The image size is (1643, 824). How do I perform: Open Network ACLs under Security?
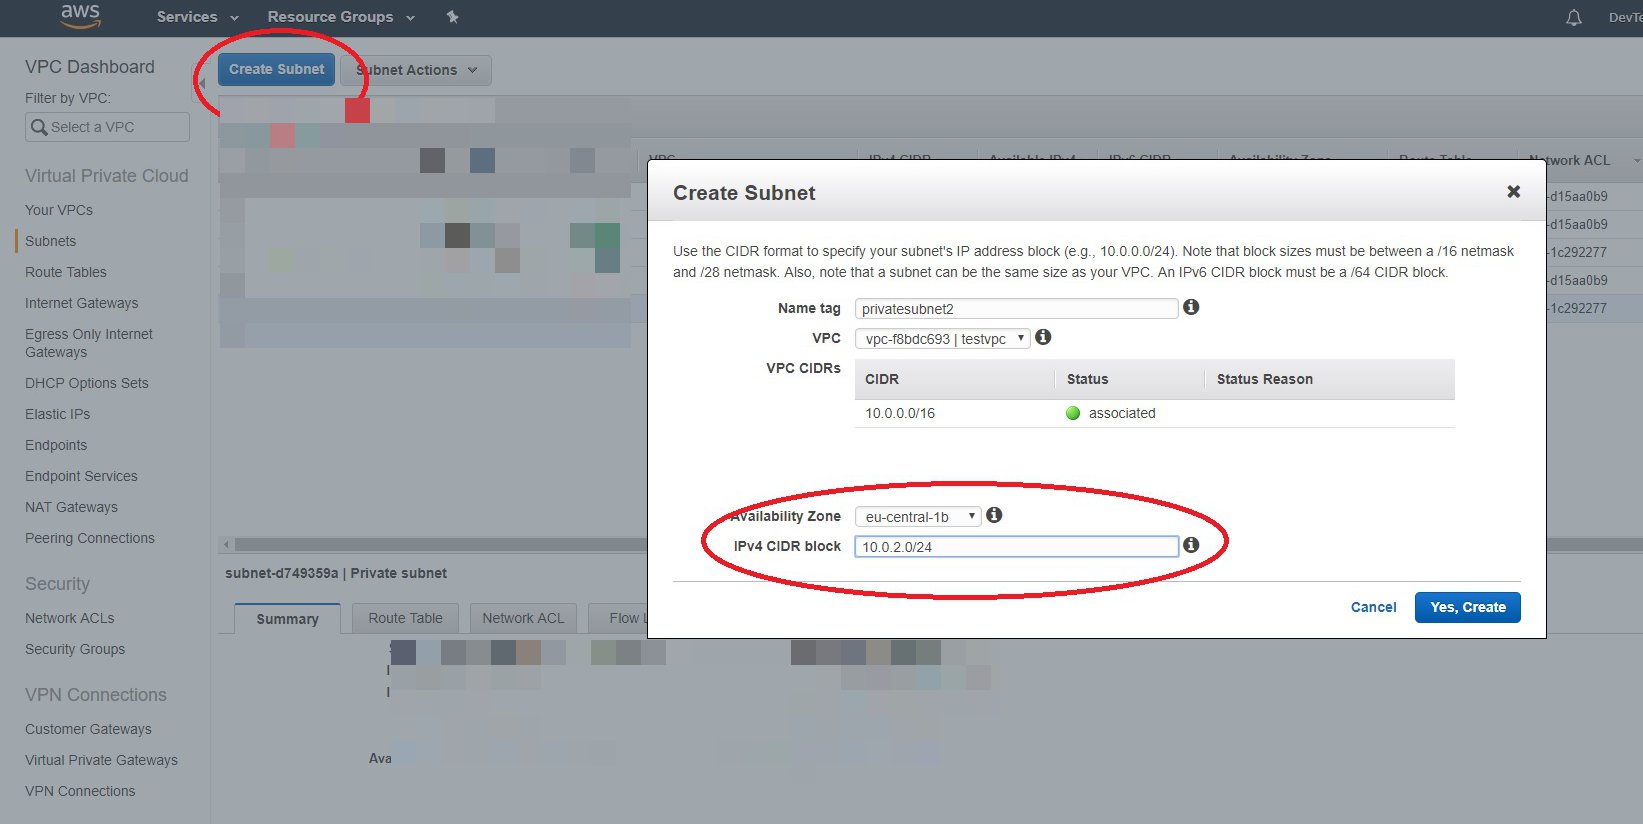point(70,618)
